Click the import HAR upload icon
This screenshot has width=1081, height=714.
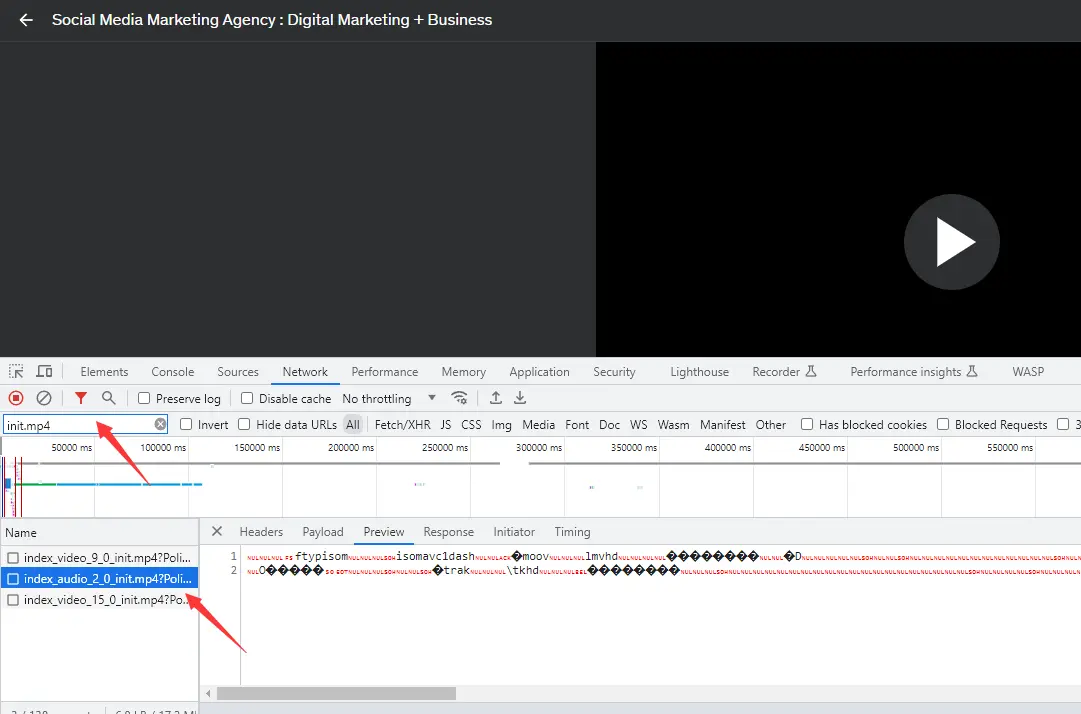[496, 398]
